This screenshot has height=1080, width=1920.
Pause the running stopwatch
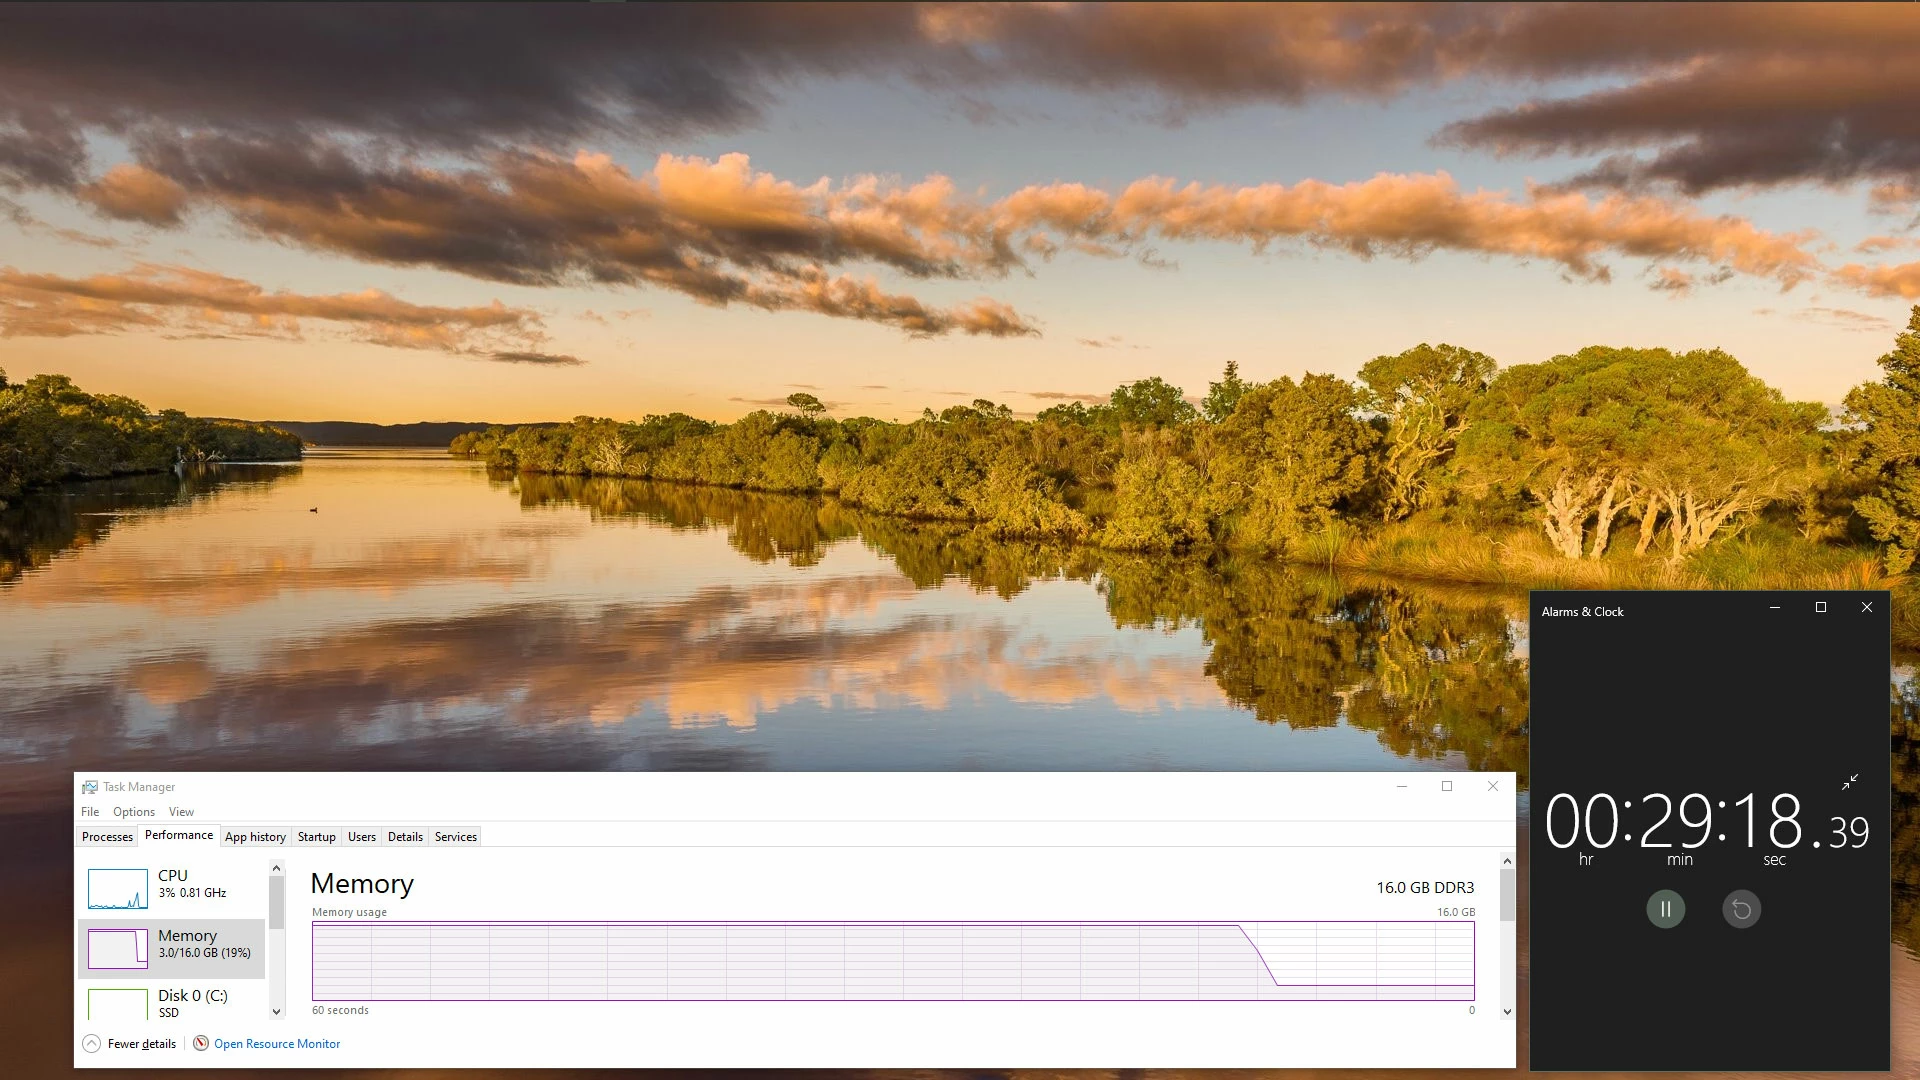[1665, 909]
